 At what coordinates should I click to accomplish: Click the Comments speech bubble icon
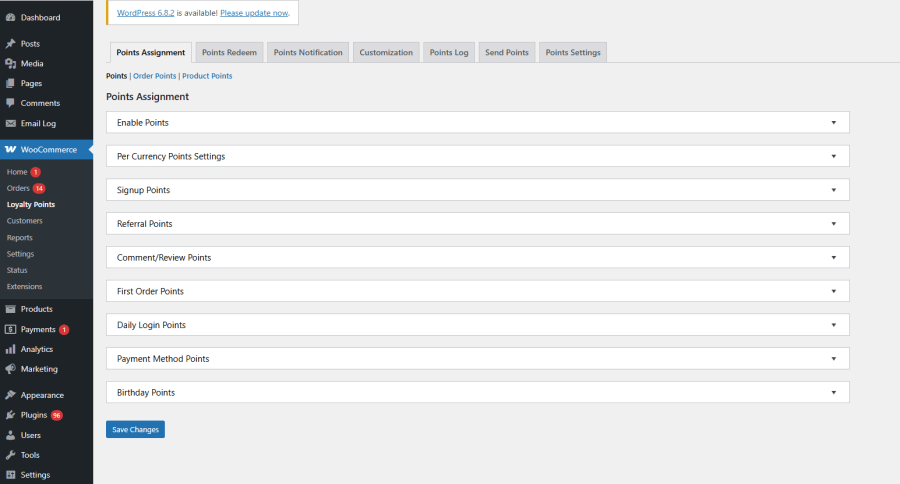(10, 103)
